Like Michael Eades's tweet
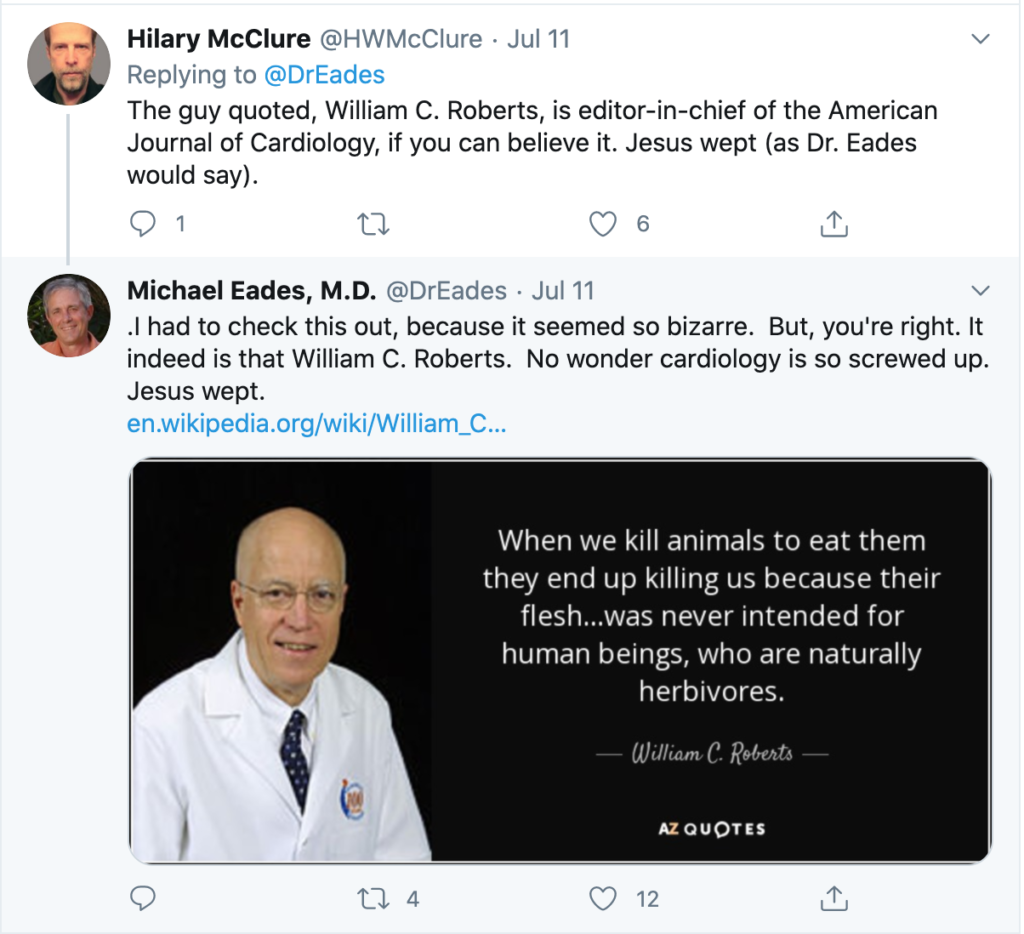This screenshot has height=934, width=1024. tap(602, 898)
